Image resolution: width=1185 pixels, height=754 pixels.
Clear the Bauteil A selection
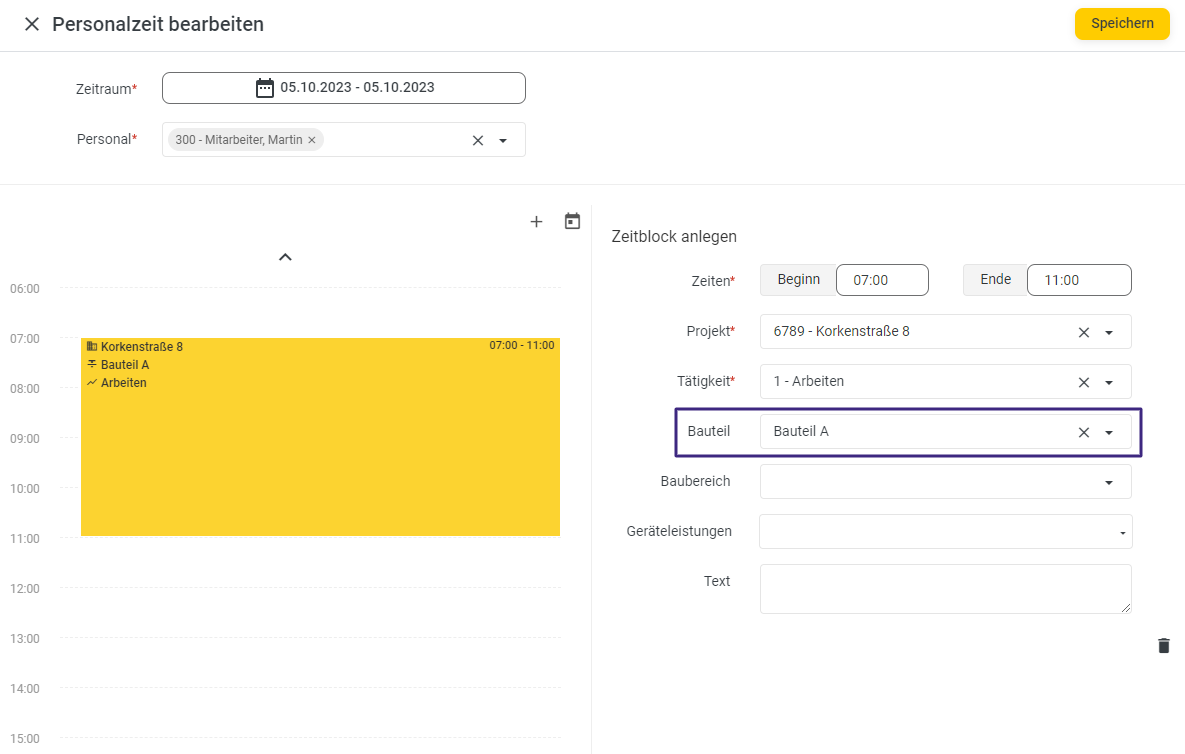point(1084,432)
